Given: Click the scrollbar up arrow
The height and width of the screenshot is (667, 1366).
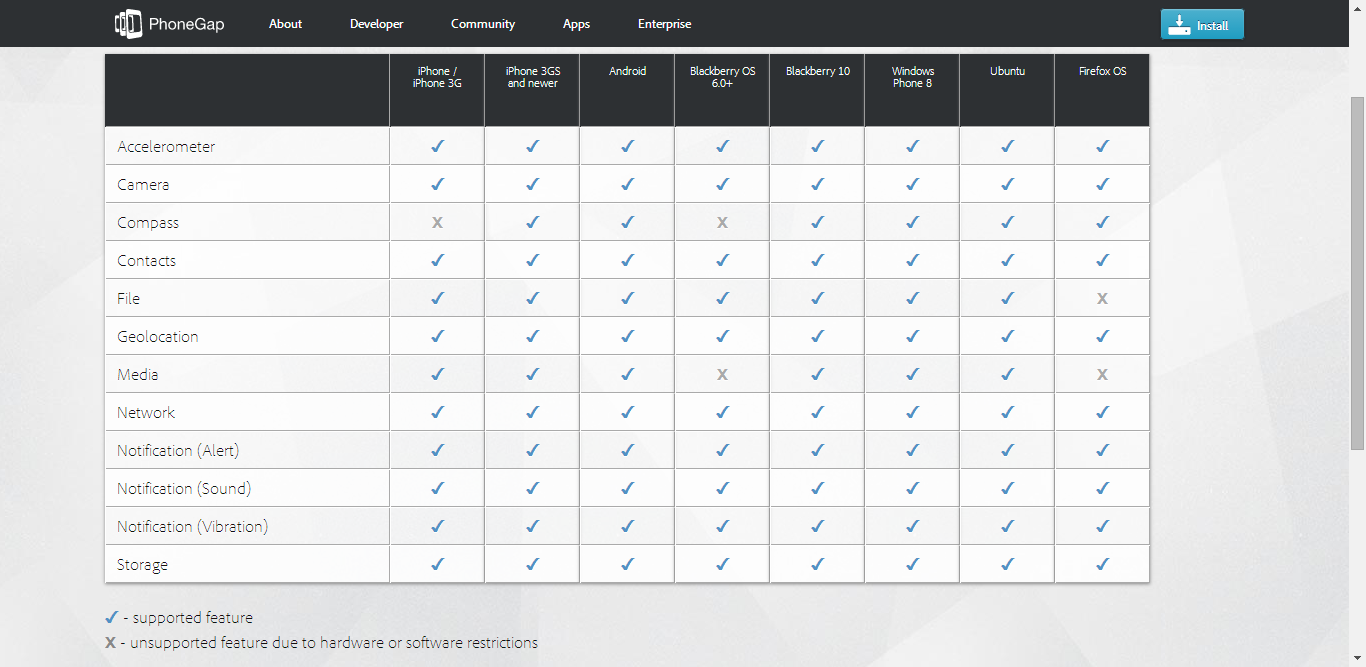Looking at the screenshot, I should coord(1357,7).
